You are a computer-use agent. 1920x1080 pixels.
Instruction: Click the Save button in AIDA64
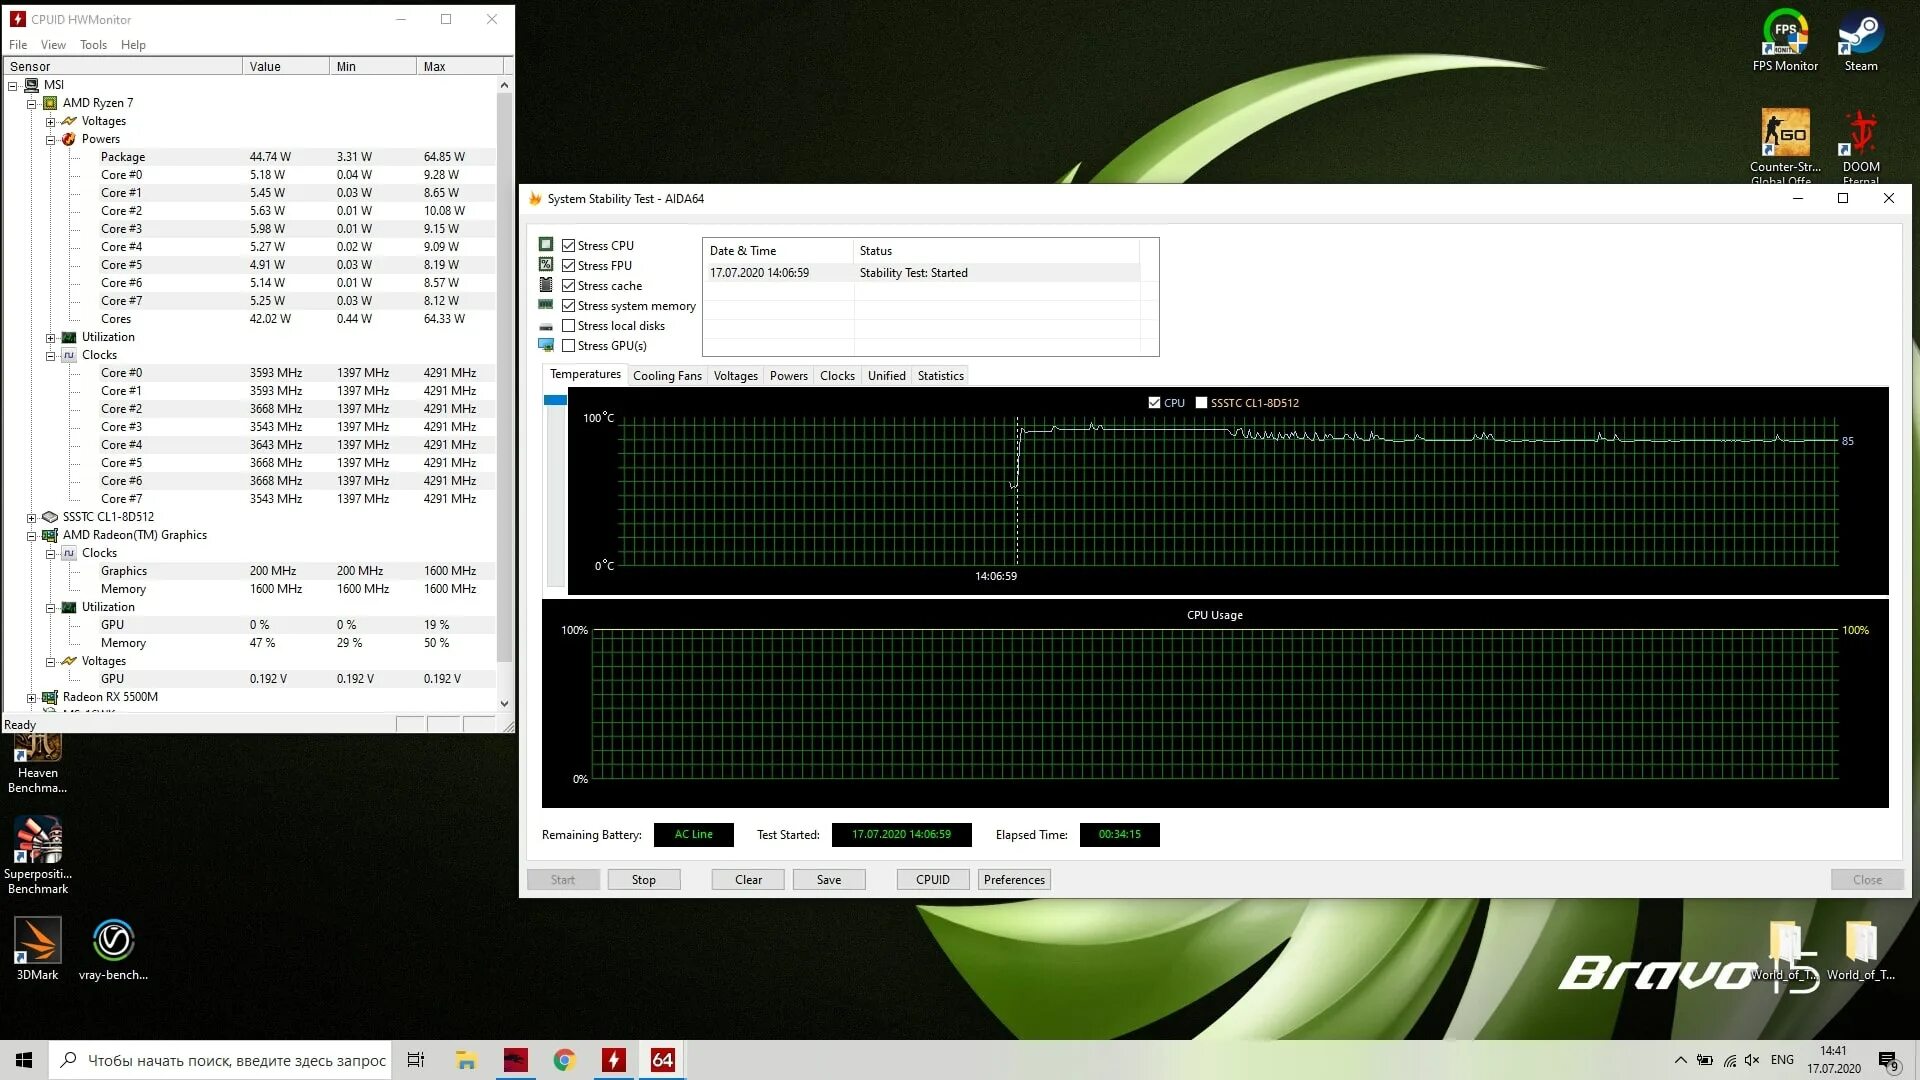pyautogui.click(x=828, y=880)
